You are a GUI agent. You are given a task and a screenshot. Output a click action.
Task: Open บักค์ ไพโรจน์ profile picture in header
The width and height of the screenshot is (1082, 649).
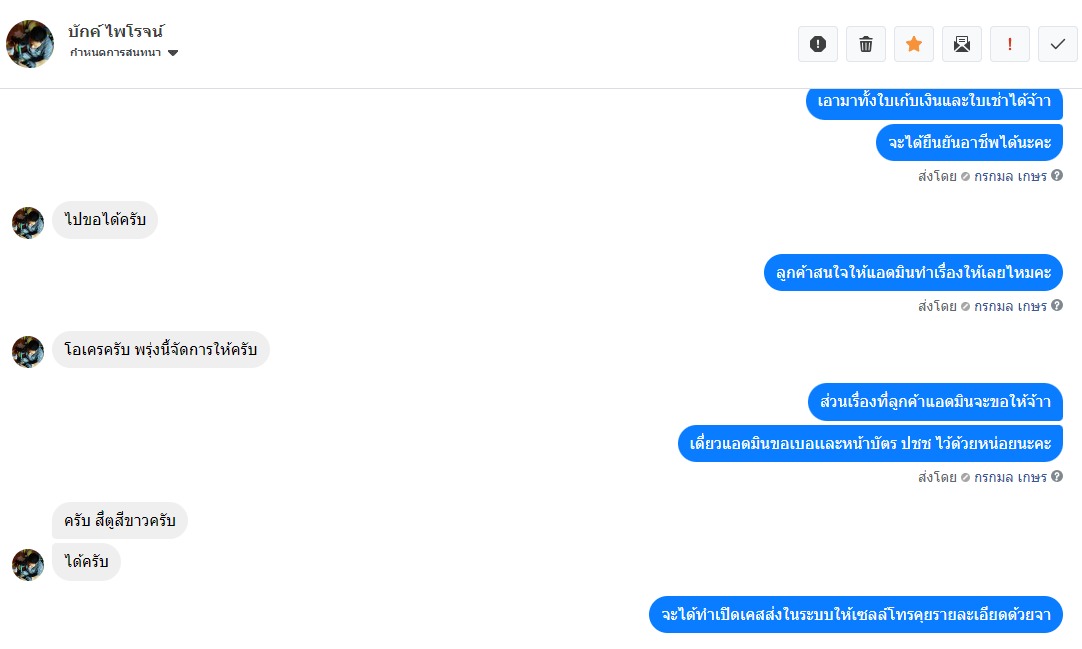pos(30,44)
